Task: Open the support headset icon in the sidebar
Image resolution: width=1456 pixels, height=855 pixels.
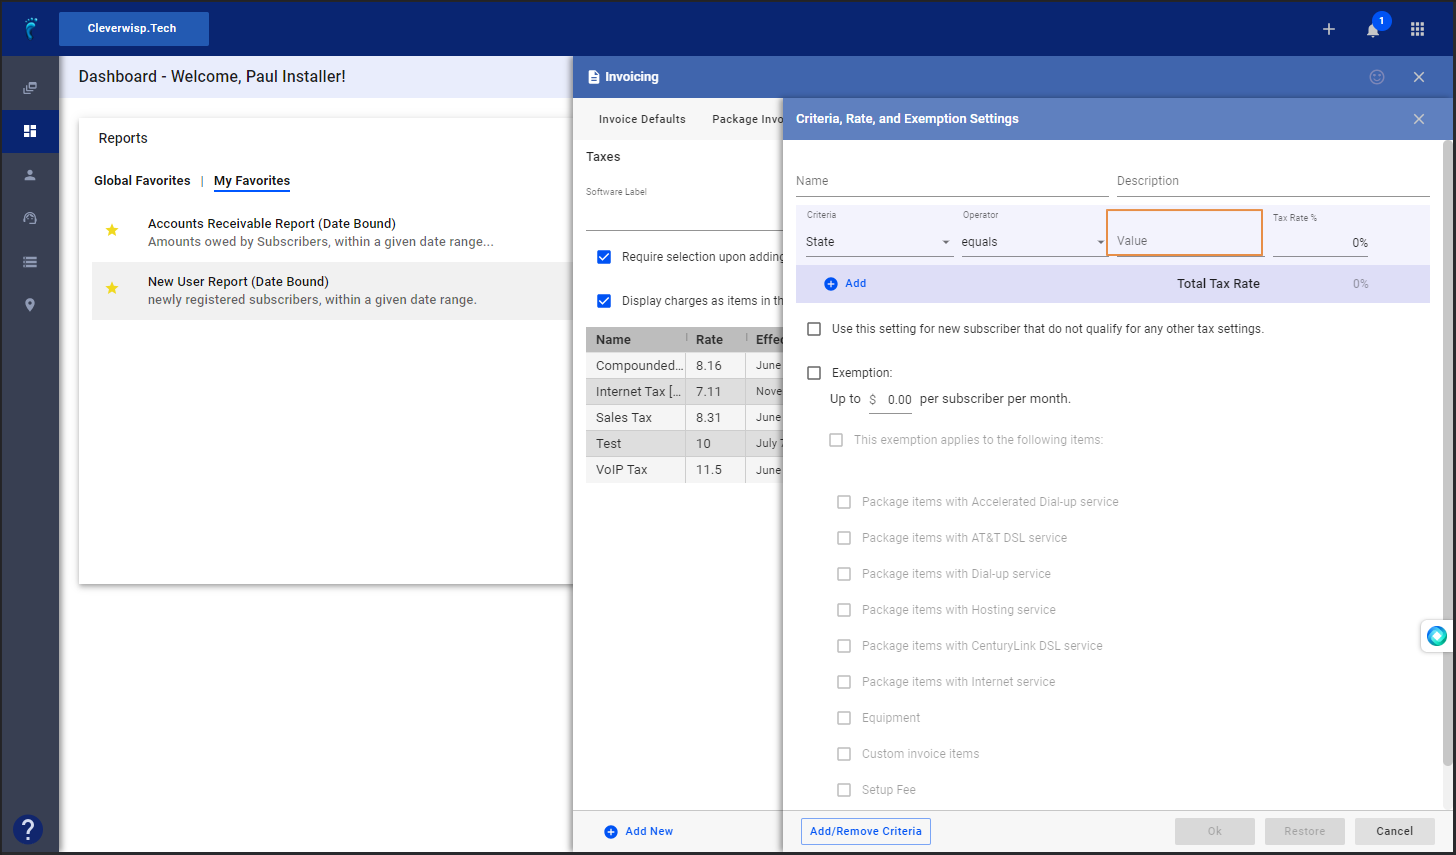Action: point(30,218)
